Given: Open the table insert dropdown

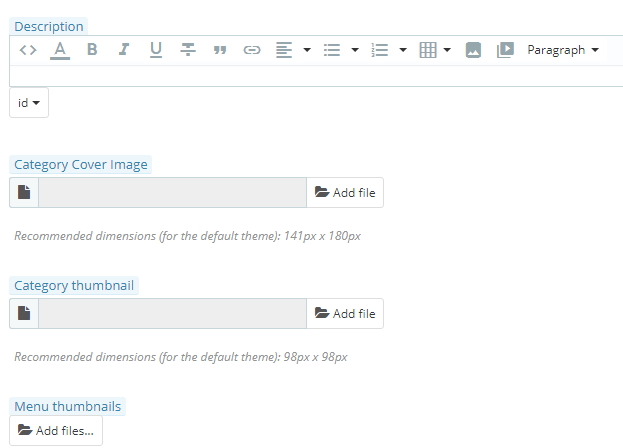Looking at the screenshot, I should [x=435, y=50].
